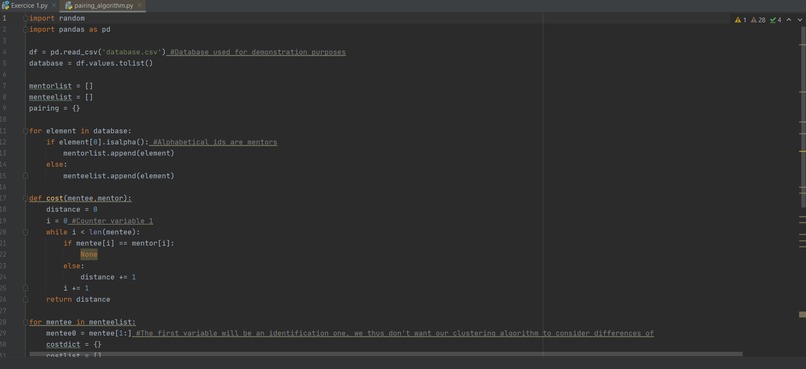
Task: Click the yellow warning icon showing 1
Action: coord(740,20)
